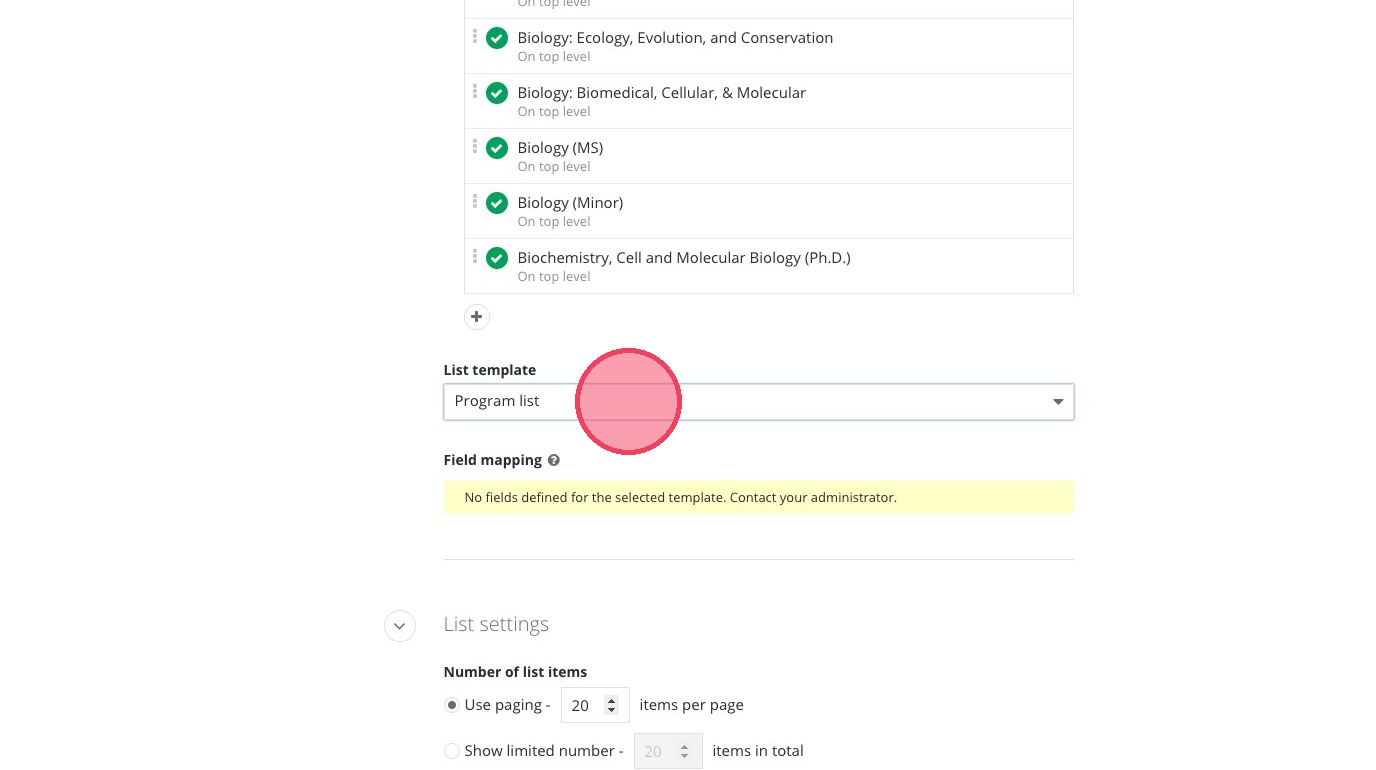The width and height of the screenshot is (1376, 770).
Task: Grab drag handle of Biology (MS) row
Action: click(475, 147)
